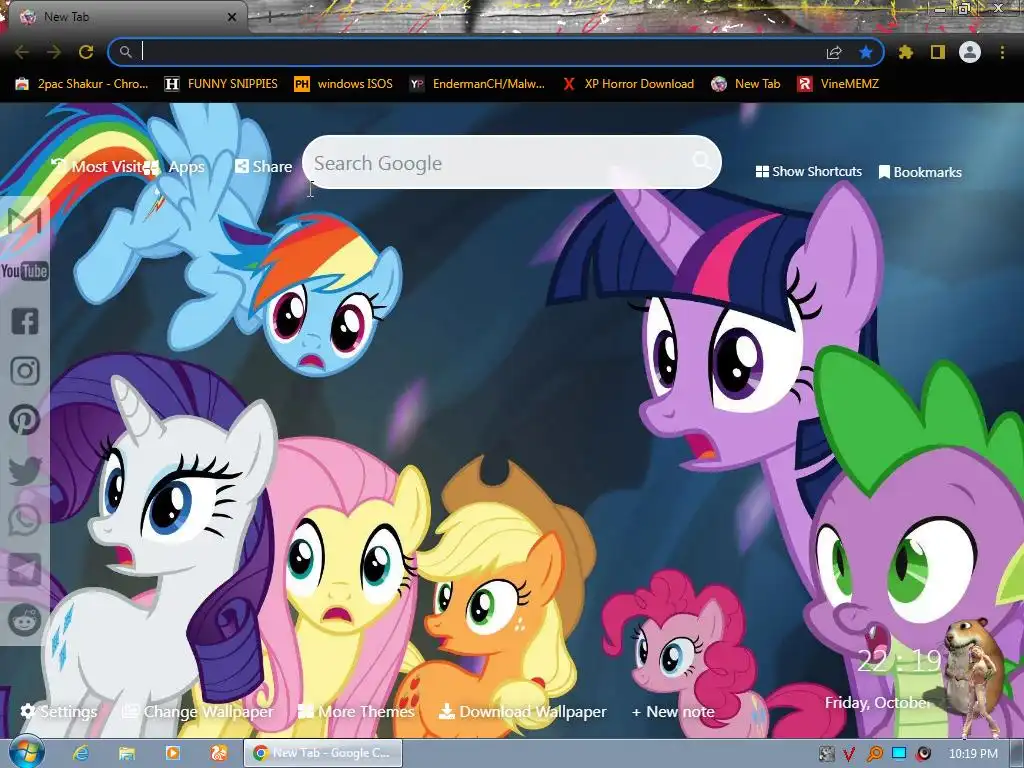
Task: Open the Windows Start orb
Action: click(x=27, y=752)
